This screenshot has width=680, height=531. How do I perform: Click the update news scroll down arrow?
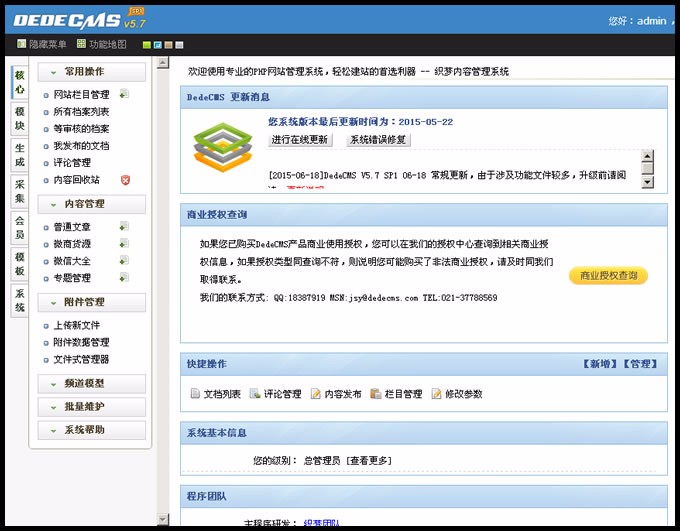coord(647,182)
